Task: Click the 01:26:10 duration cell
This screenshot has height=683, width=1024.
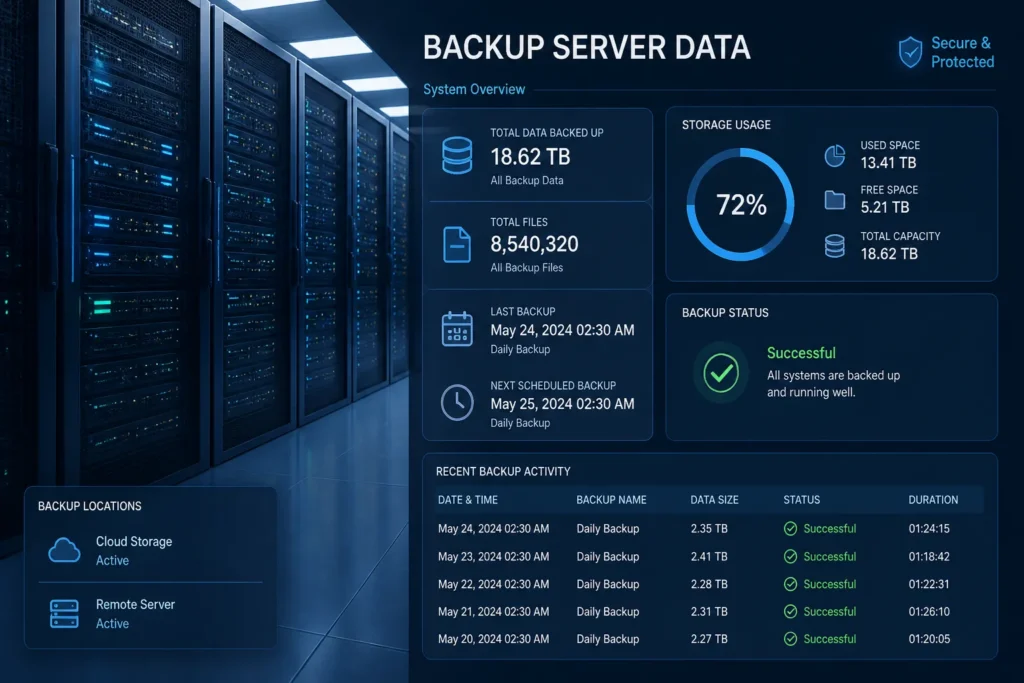Action: pyautogui.click(x=929, y=611)
